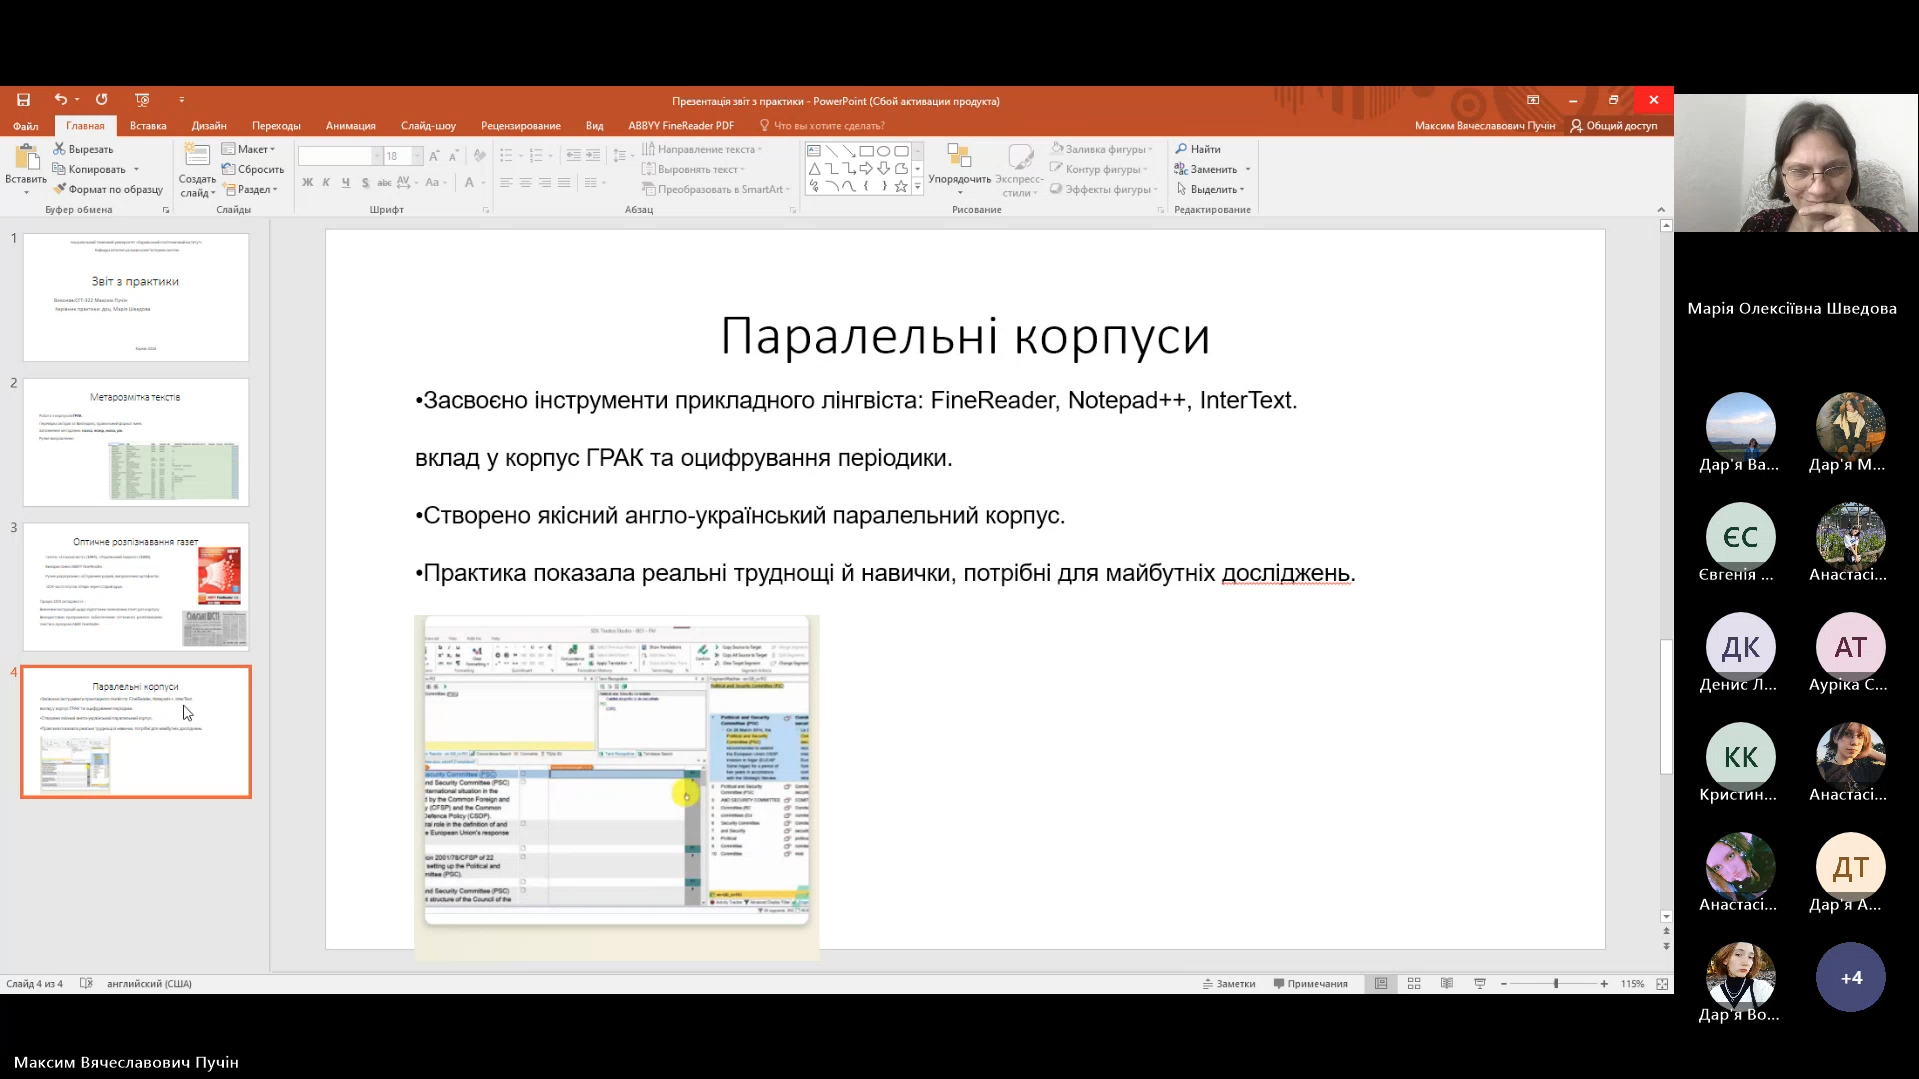Adjust the zoom slider handle
The width and height of the screenshot is (1919, 1079).
point(1556,984)
